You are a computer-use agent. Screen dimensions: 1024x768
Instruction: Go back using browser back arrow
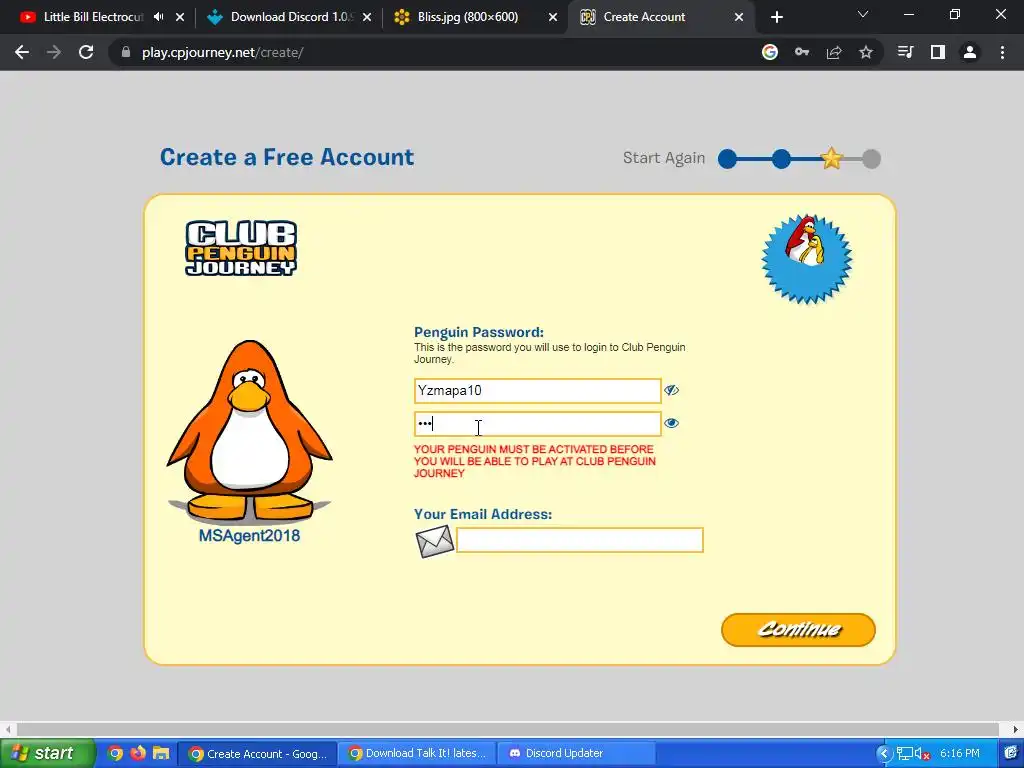tap(22, 52)
